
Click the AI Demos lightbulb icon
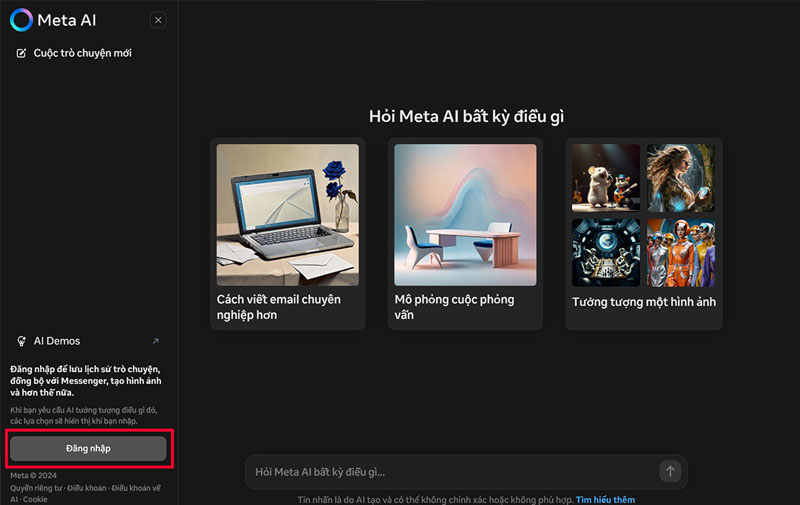coord(21,341)
